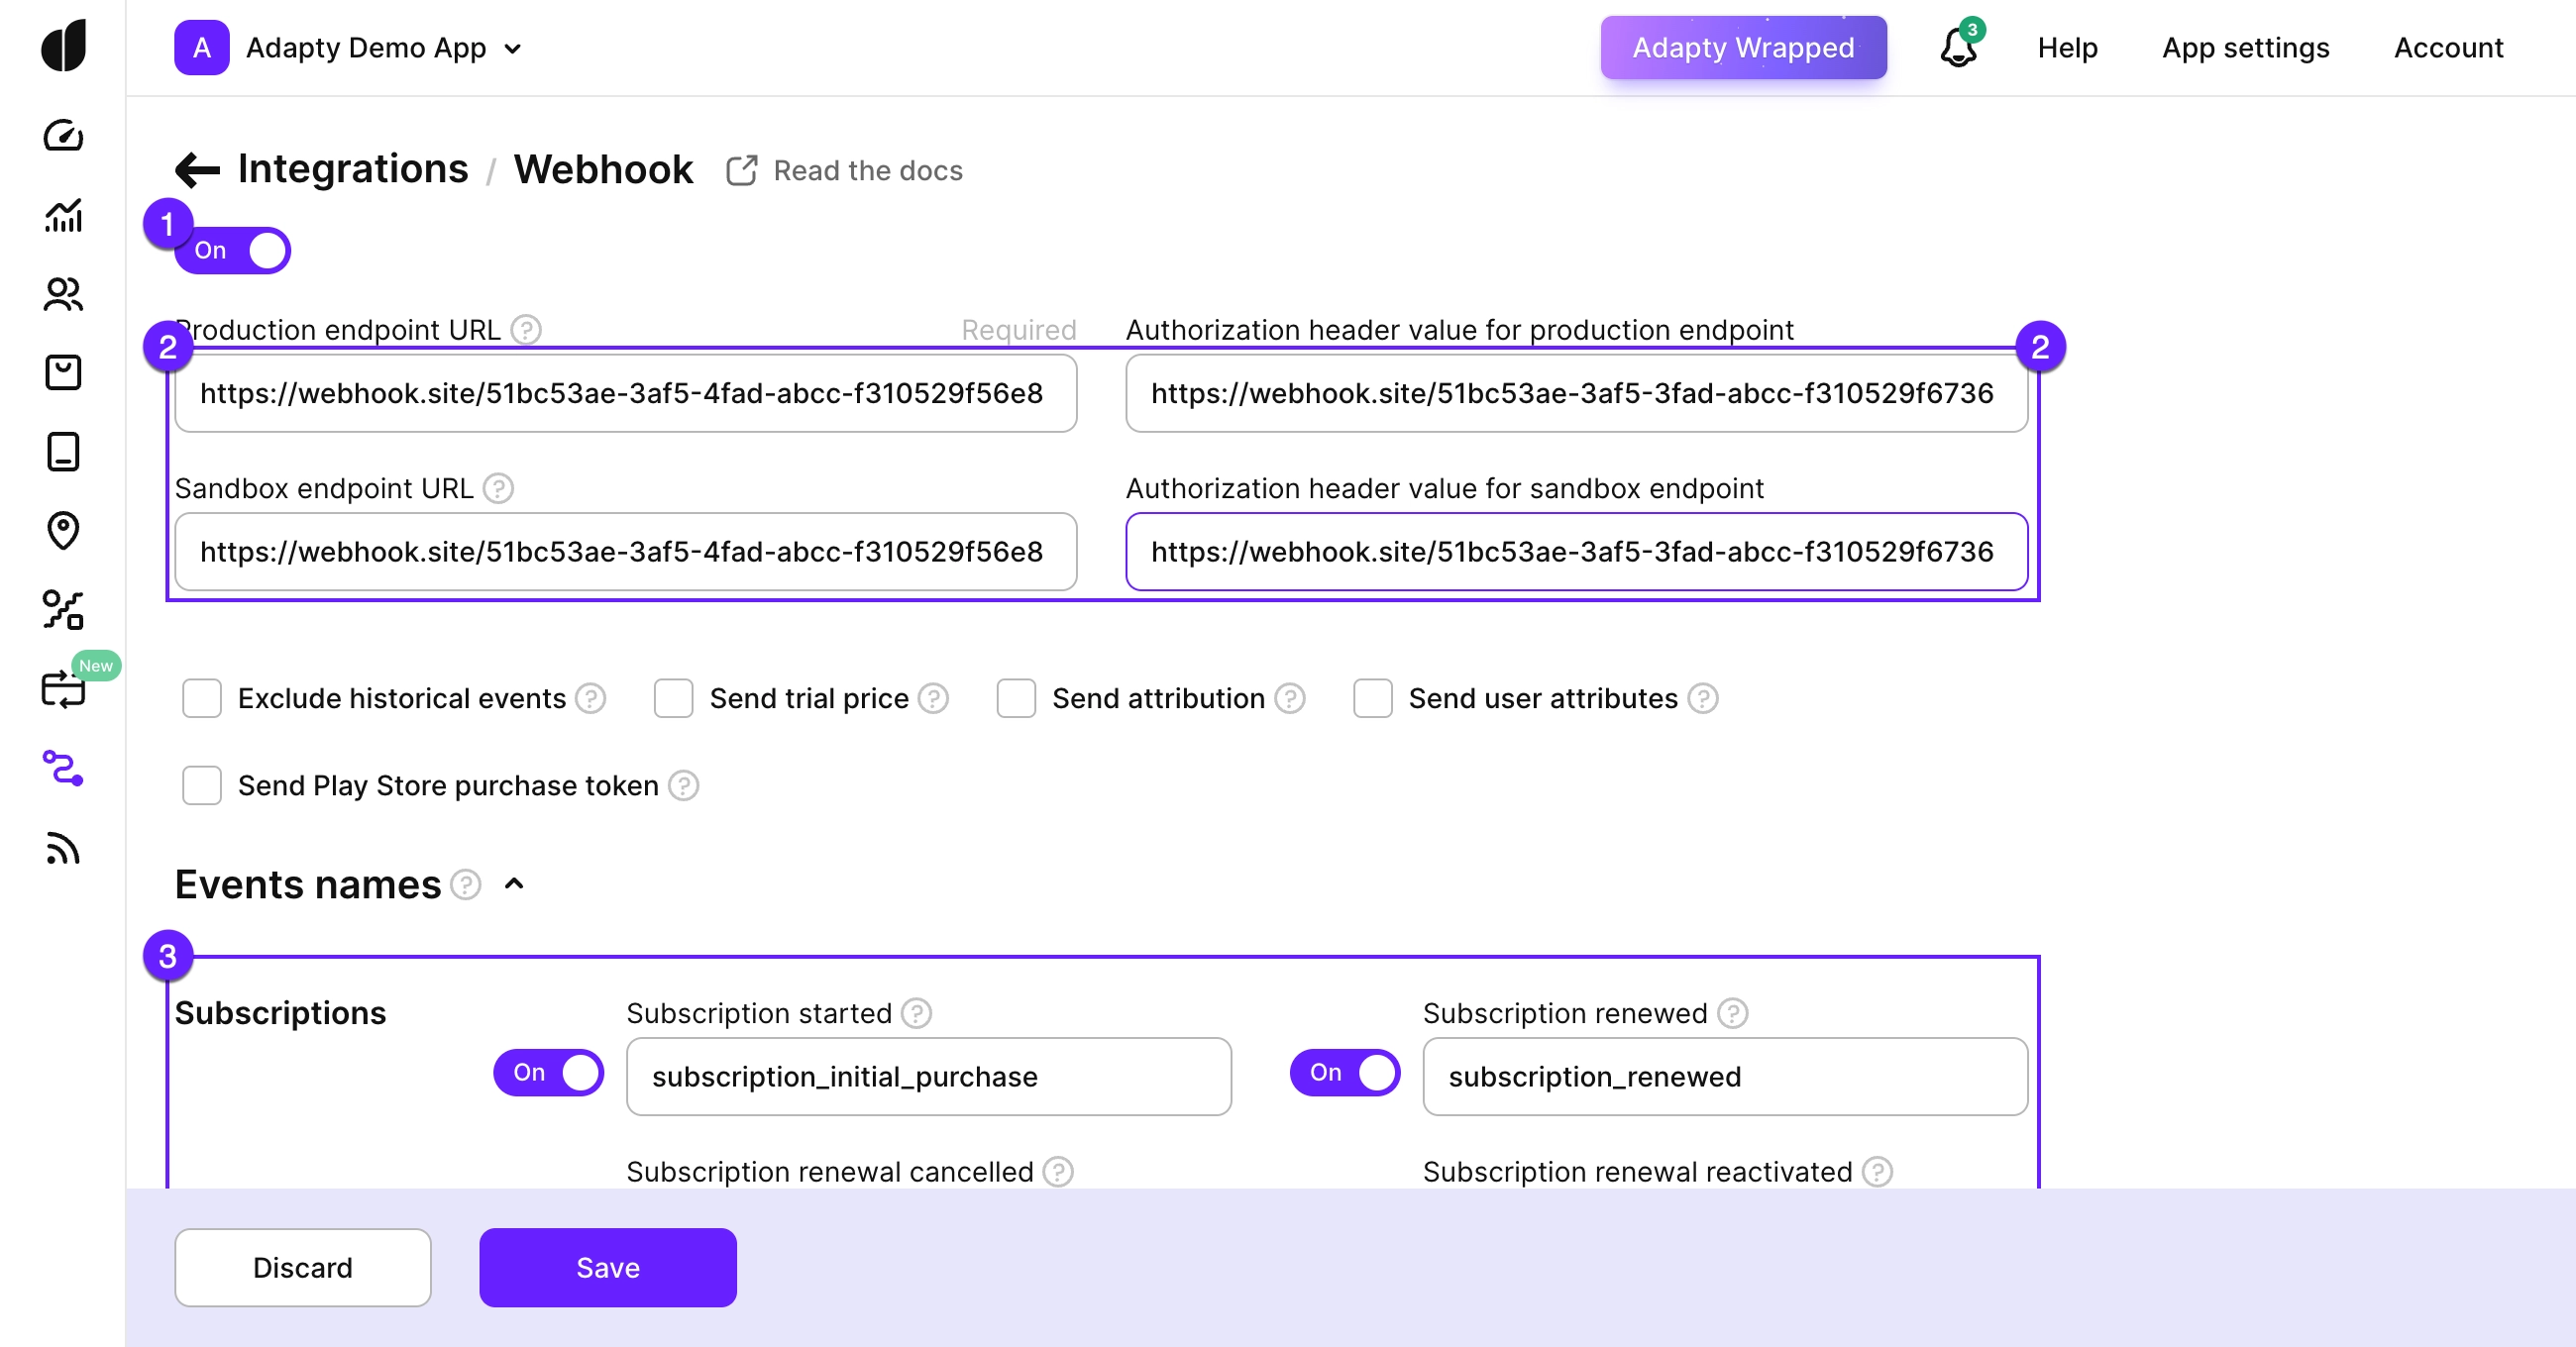
Task: Click the Read the docs link
Action: pos(866,170)
